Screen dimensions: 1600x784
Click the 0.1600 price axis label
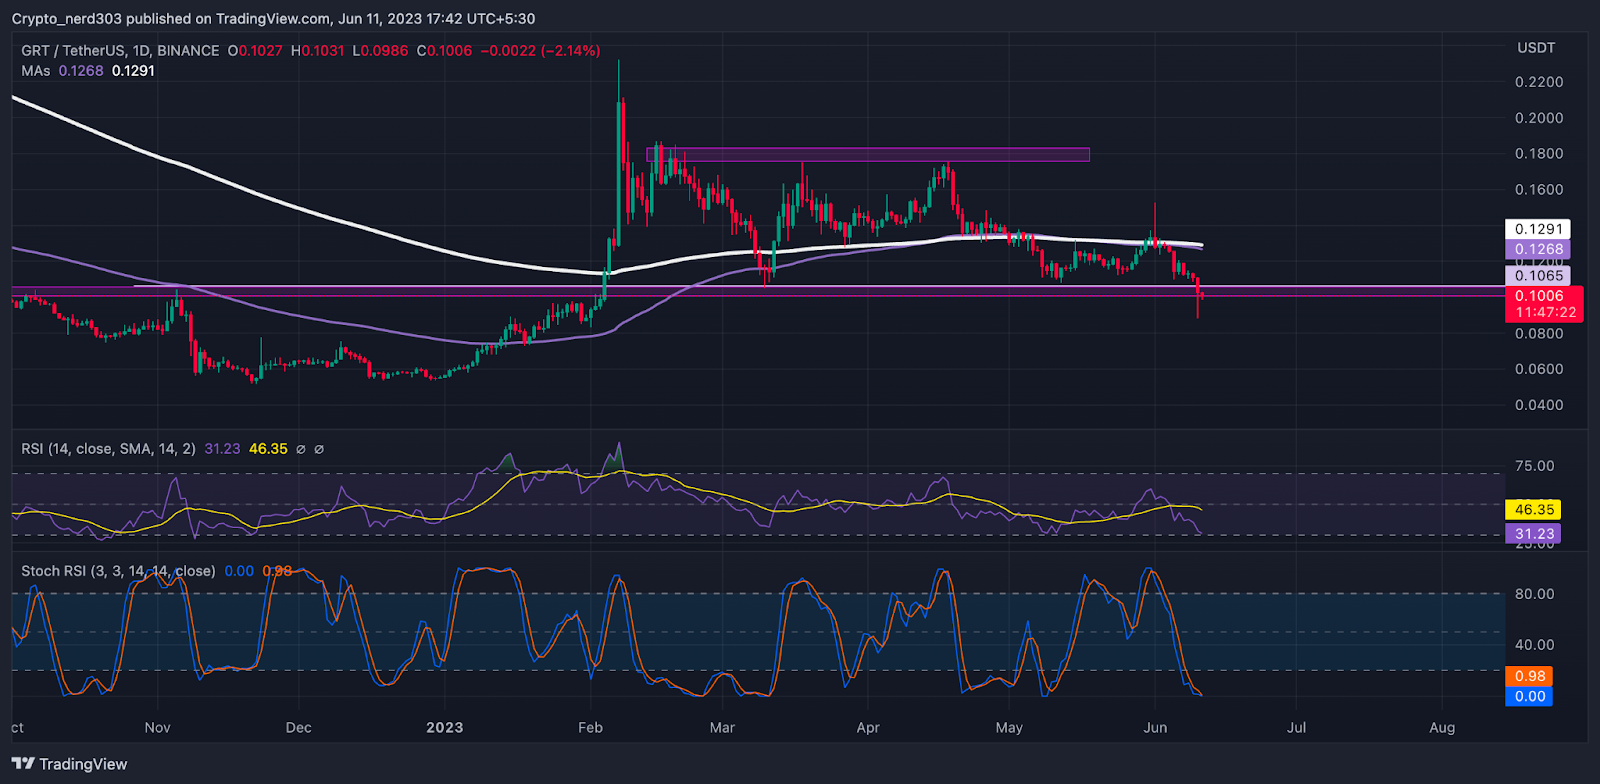pyautogui.click(x=1539, y=190)
